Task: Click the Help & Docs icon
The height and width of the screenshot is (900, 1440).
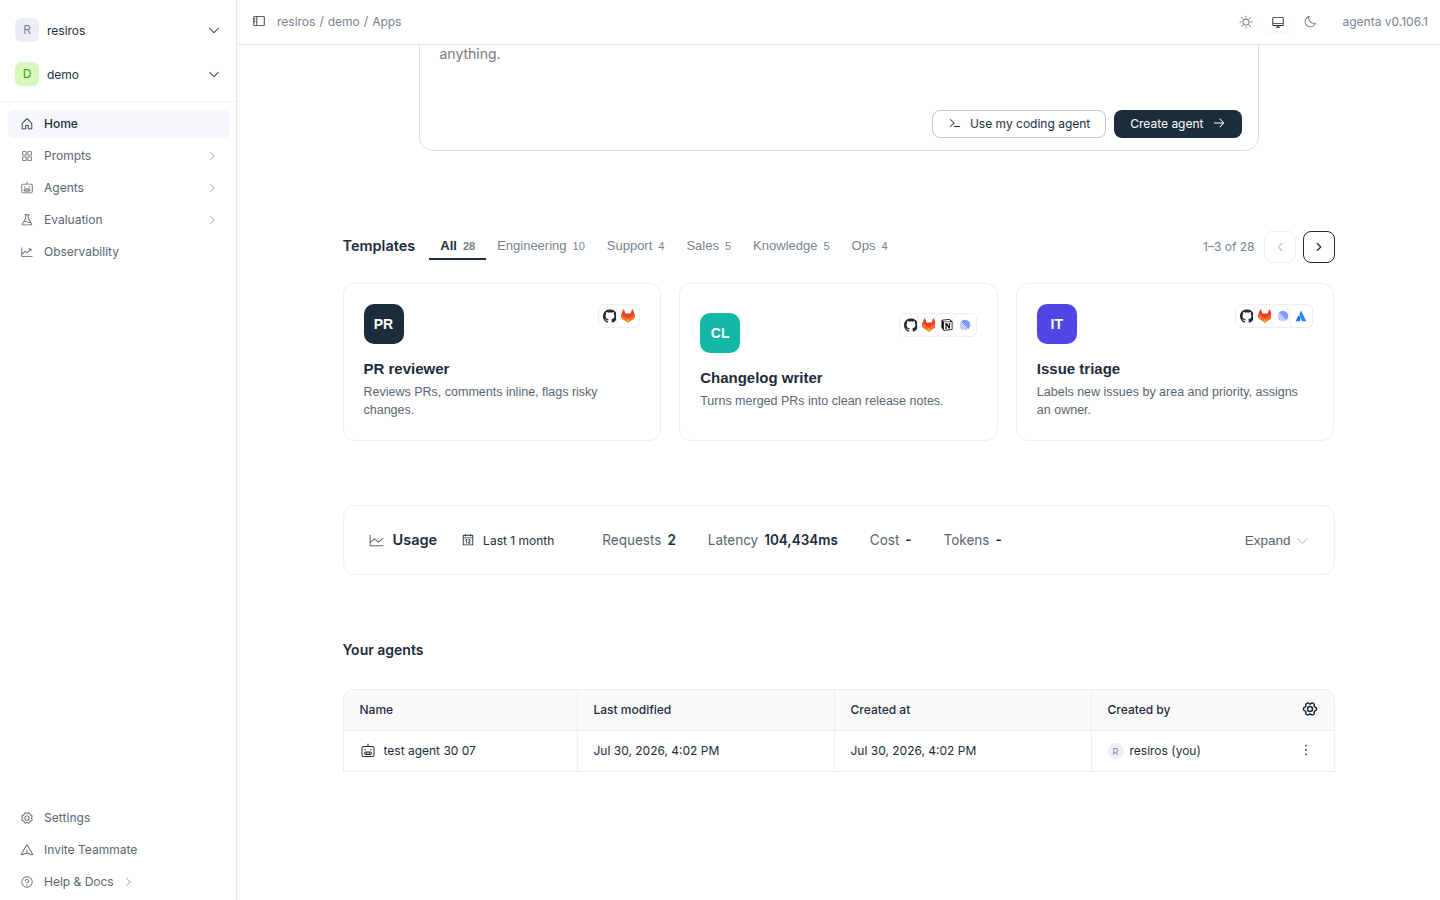Action: pyautogui.click(x=27, y=882)
